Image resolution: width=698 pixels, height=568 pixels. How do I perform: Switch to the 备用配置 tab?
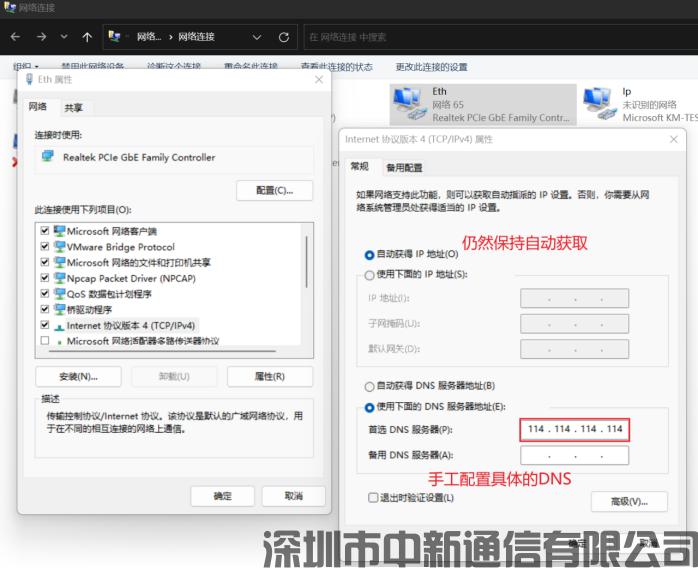click(x=404, y=168)
